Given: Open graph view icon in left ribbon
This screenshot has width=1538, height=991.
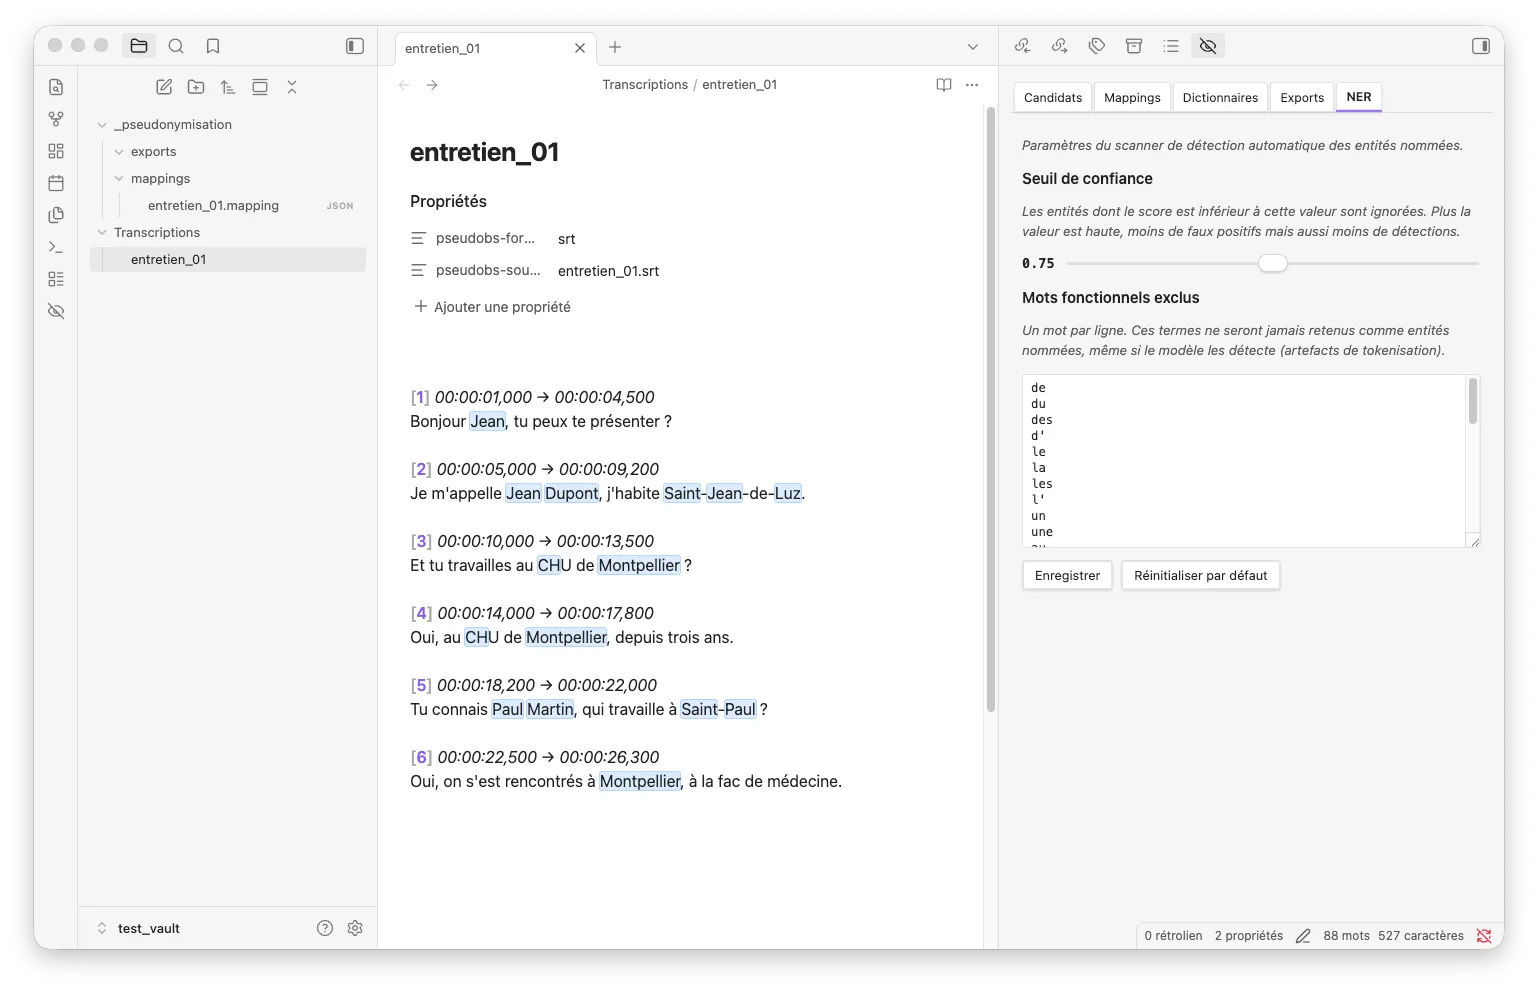Looking at the screenshot, I should pos(56,119).
